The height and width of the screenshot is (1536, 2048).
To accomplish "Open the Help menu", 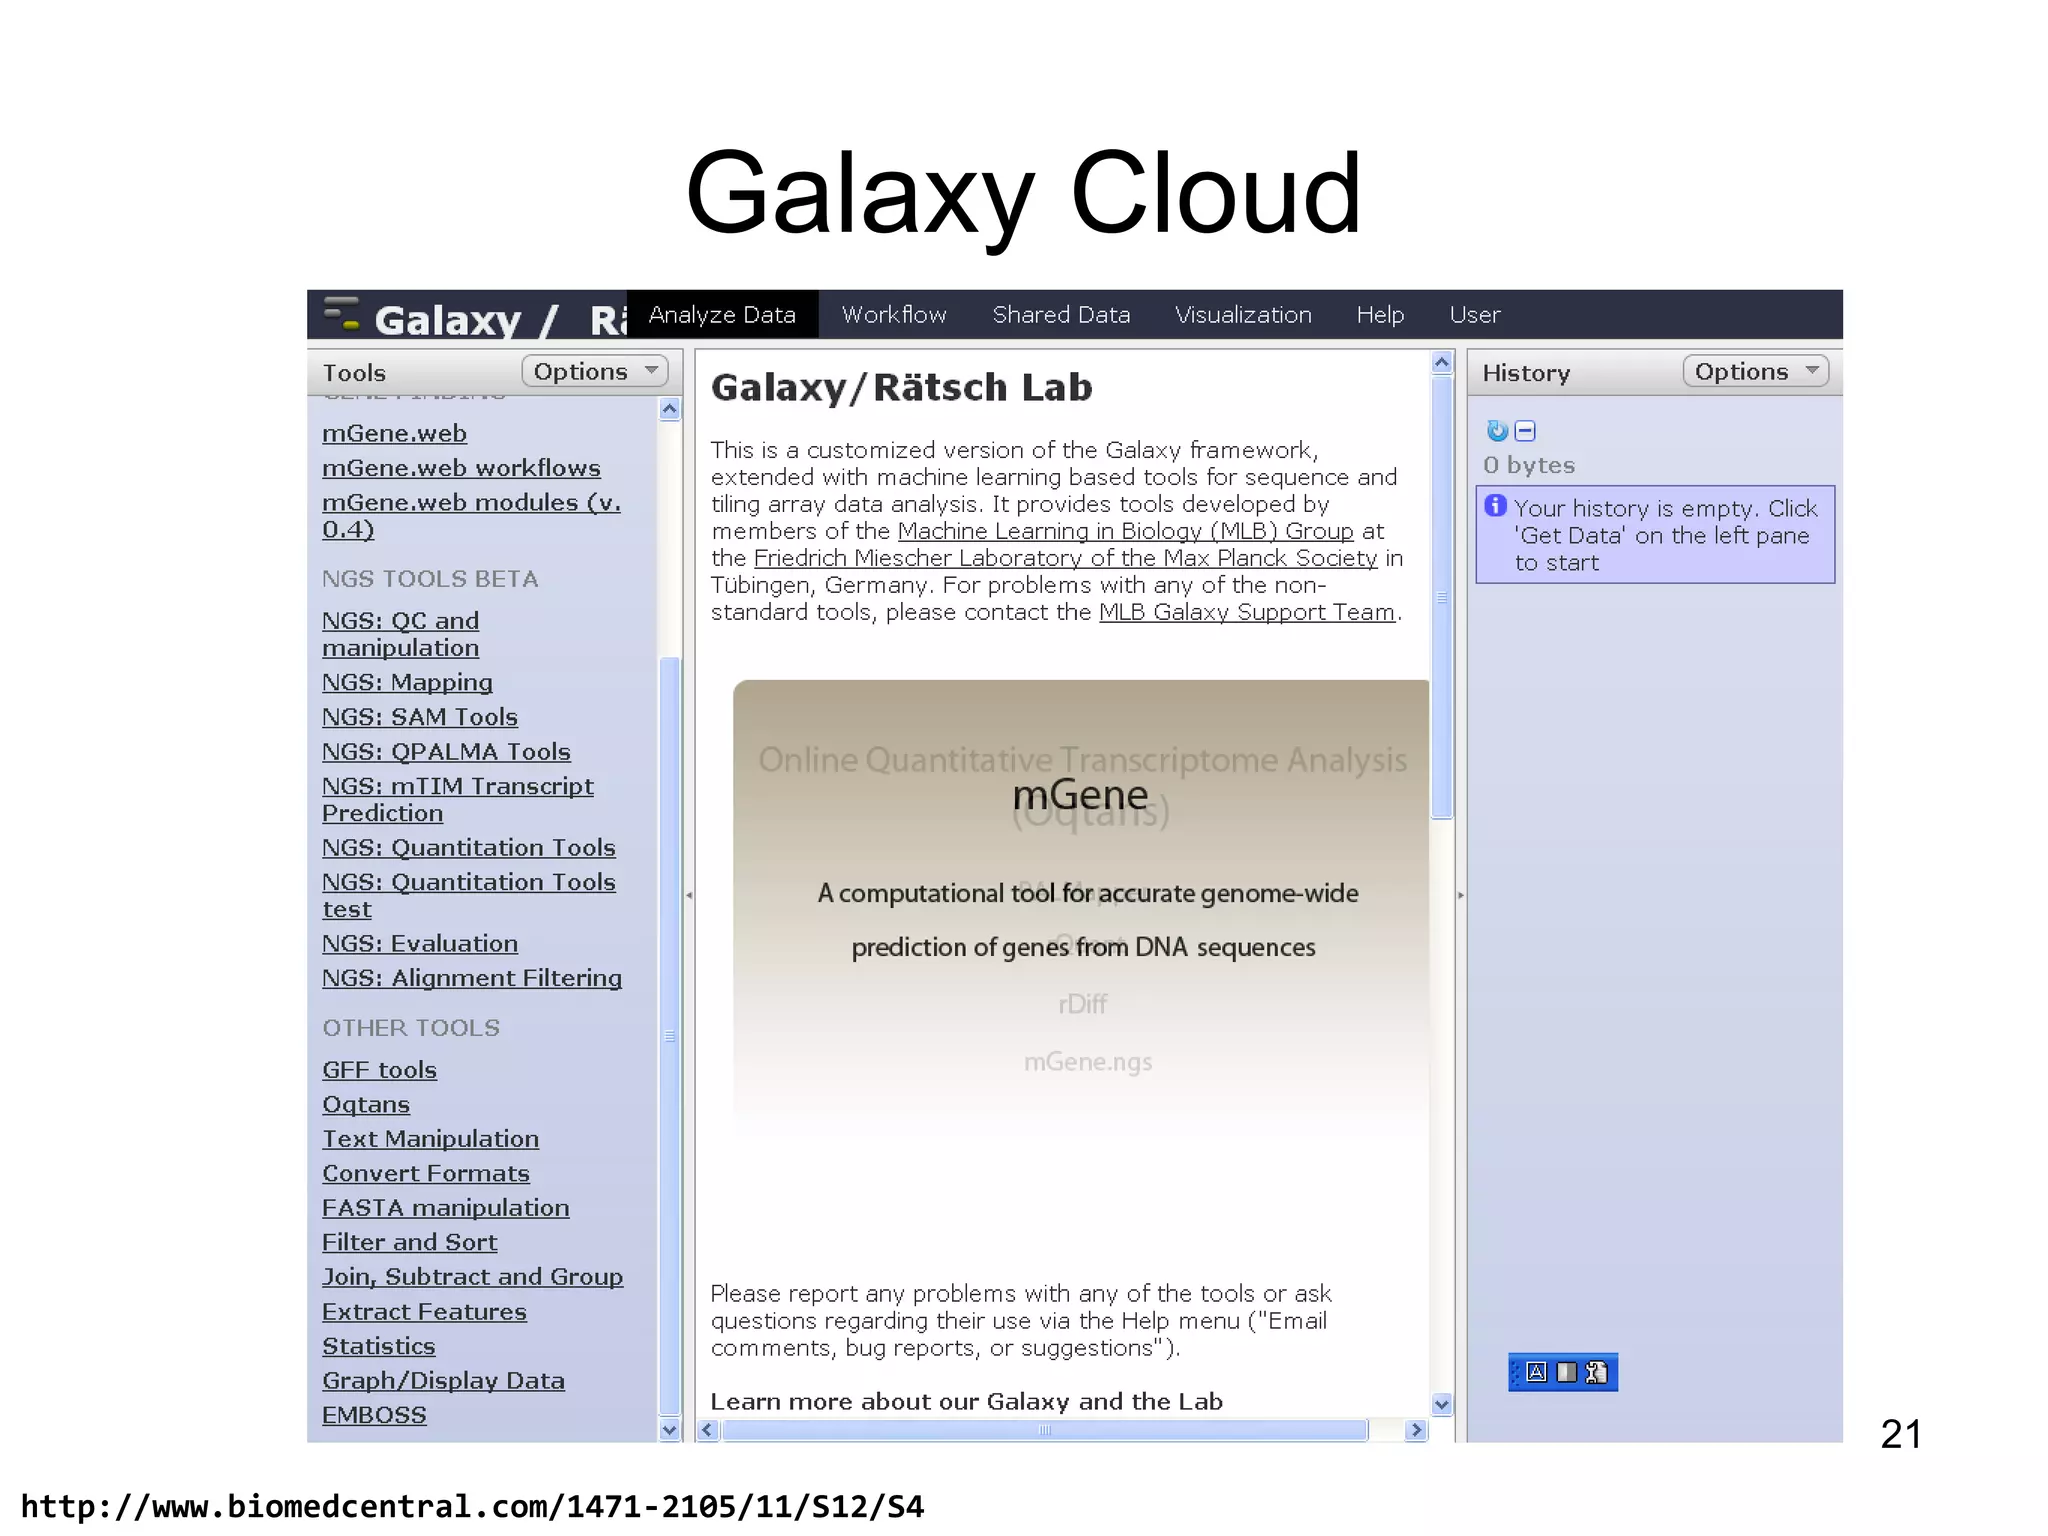I will tap(1380, 314).
